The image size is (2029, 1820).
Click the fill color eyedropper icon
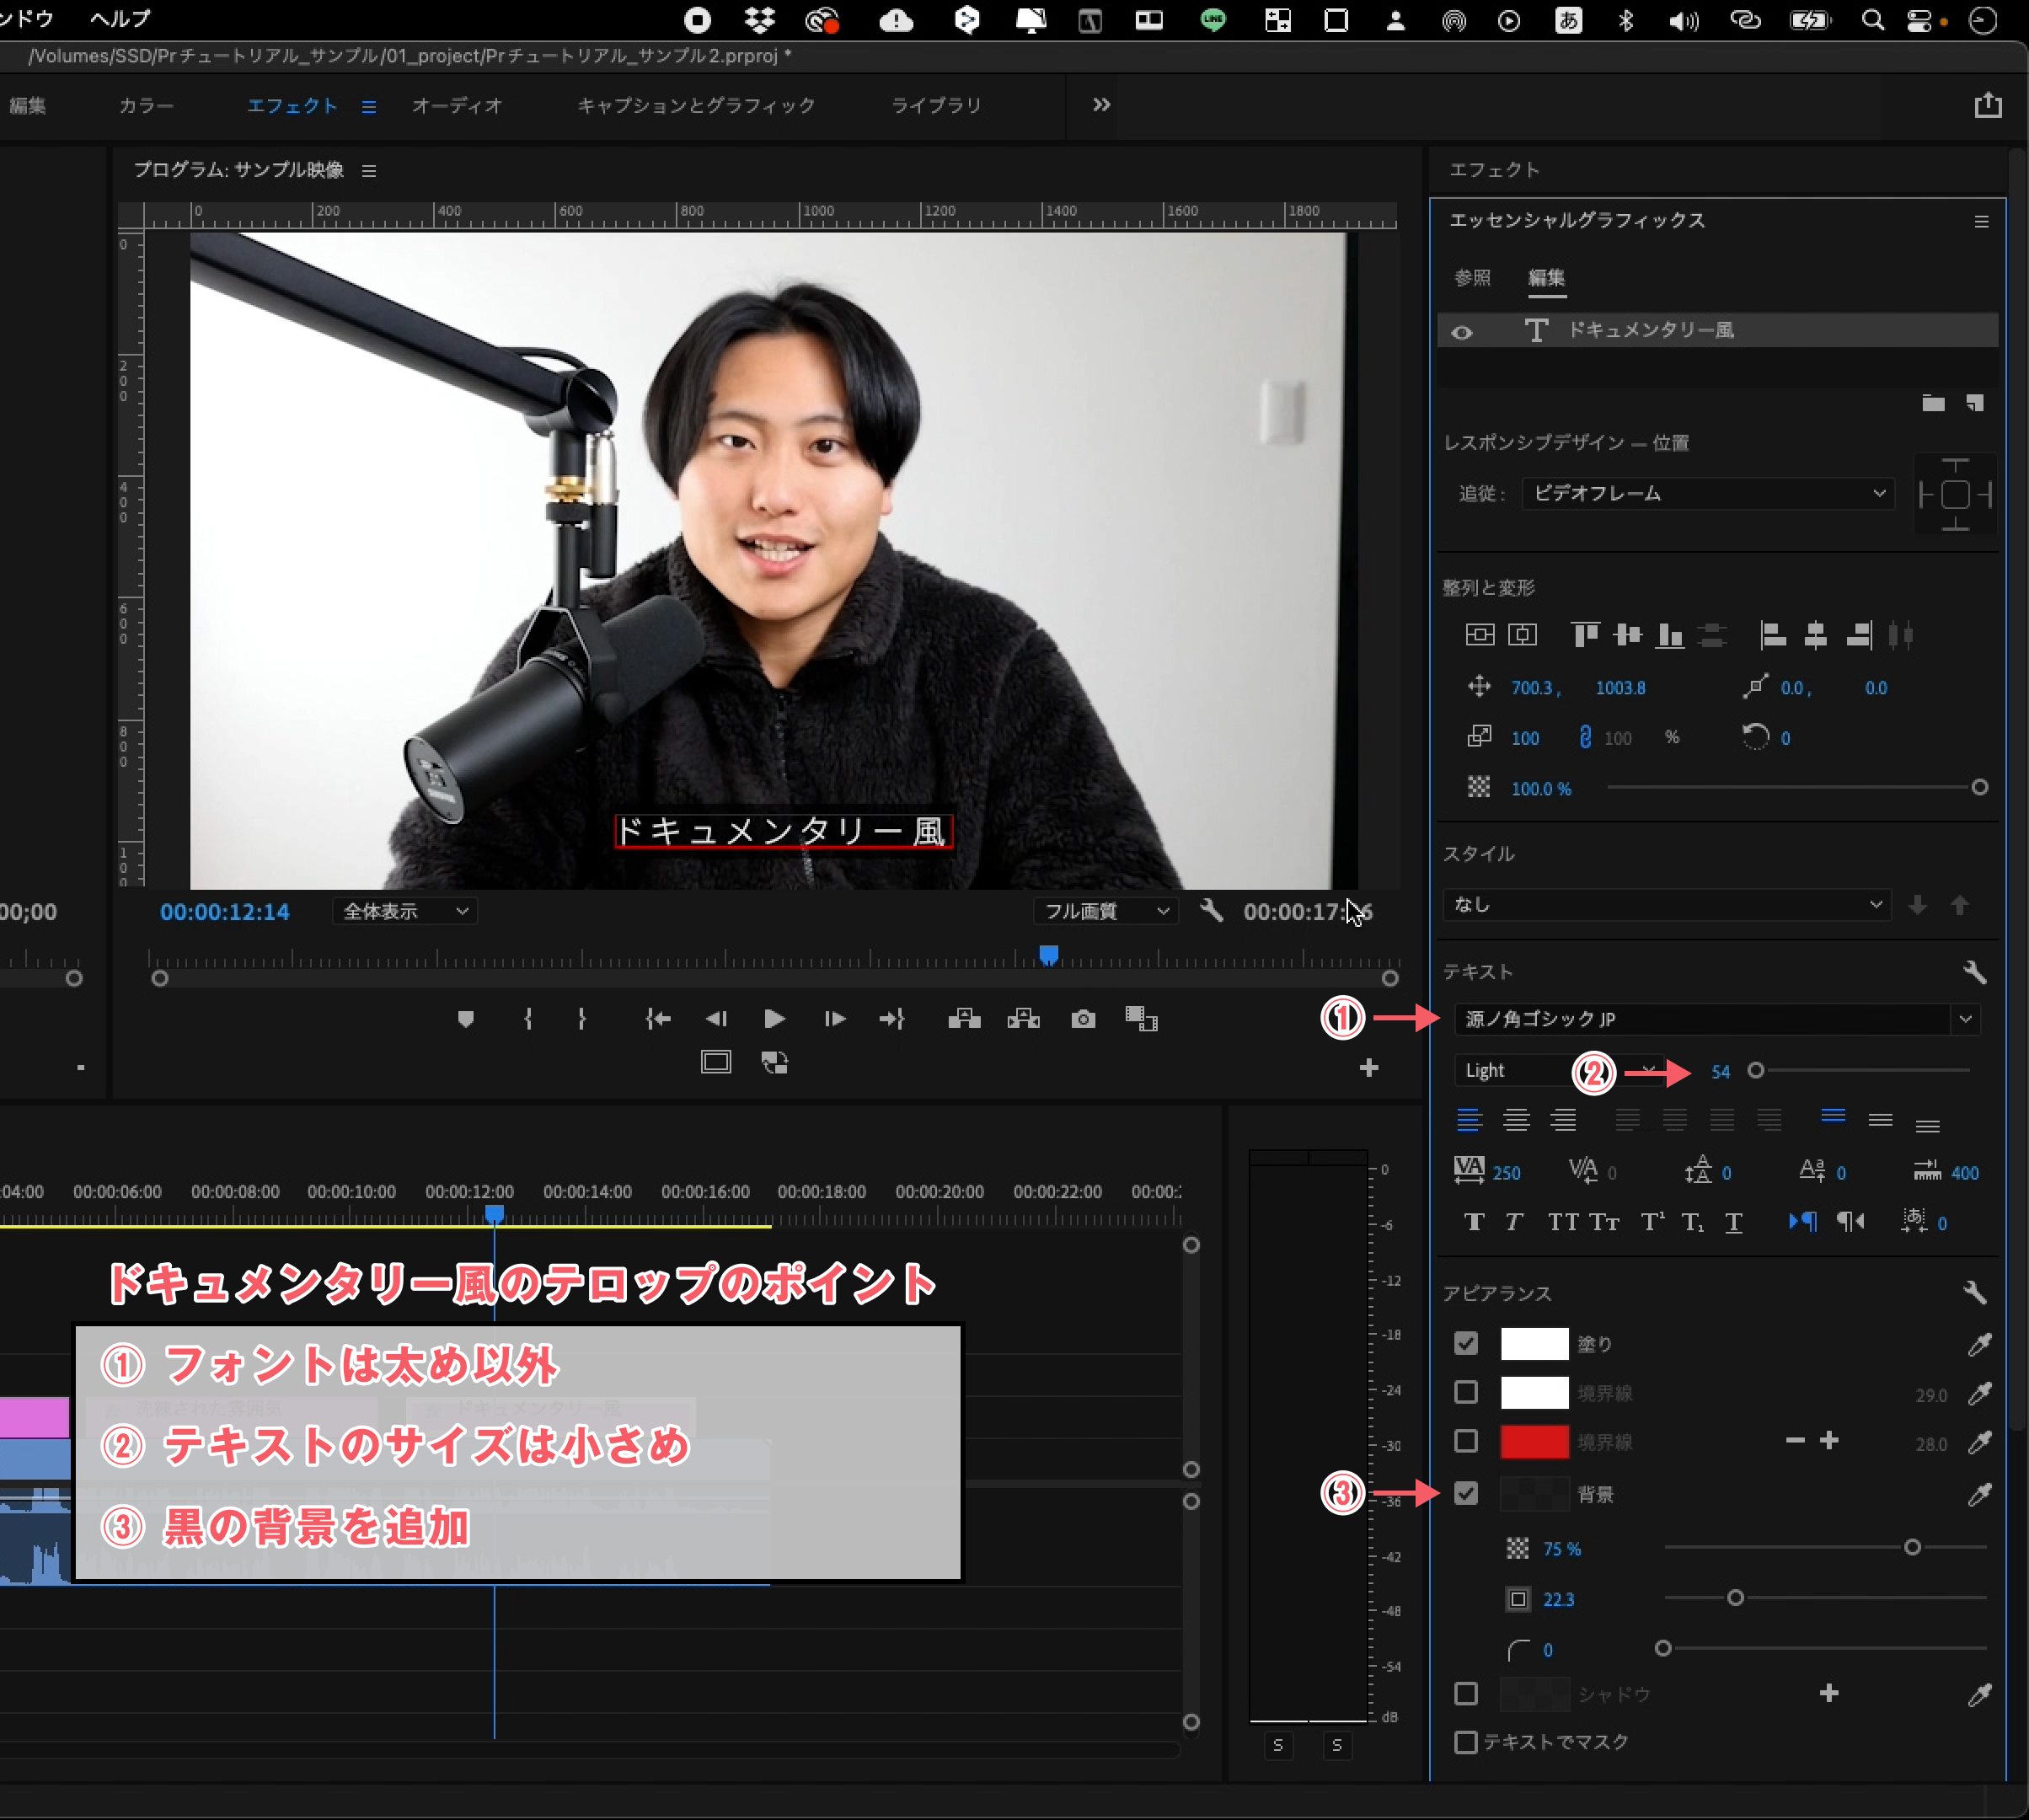point(1978,1345)
